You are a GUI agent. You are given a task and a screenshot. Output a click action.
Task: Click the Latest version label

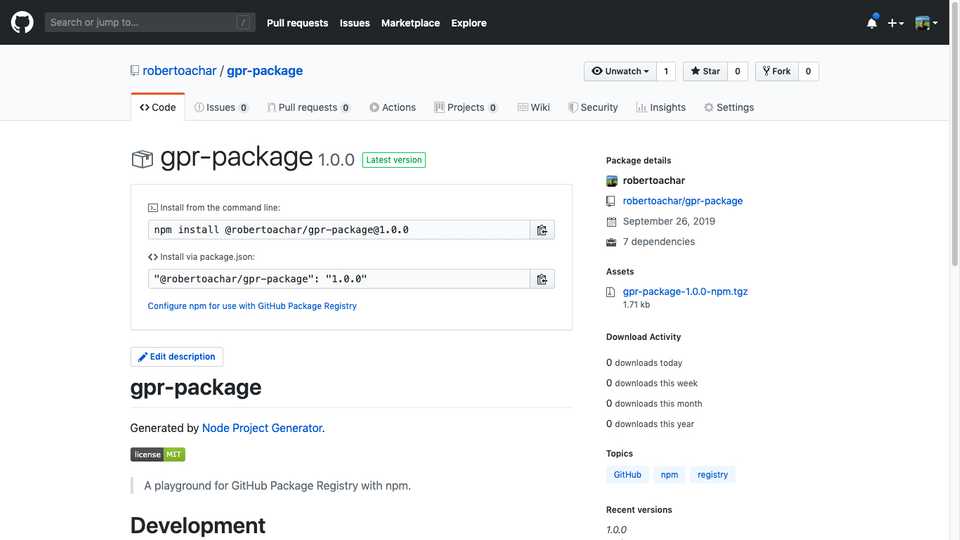point(394,160)
